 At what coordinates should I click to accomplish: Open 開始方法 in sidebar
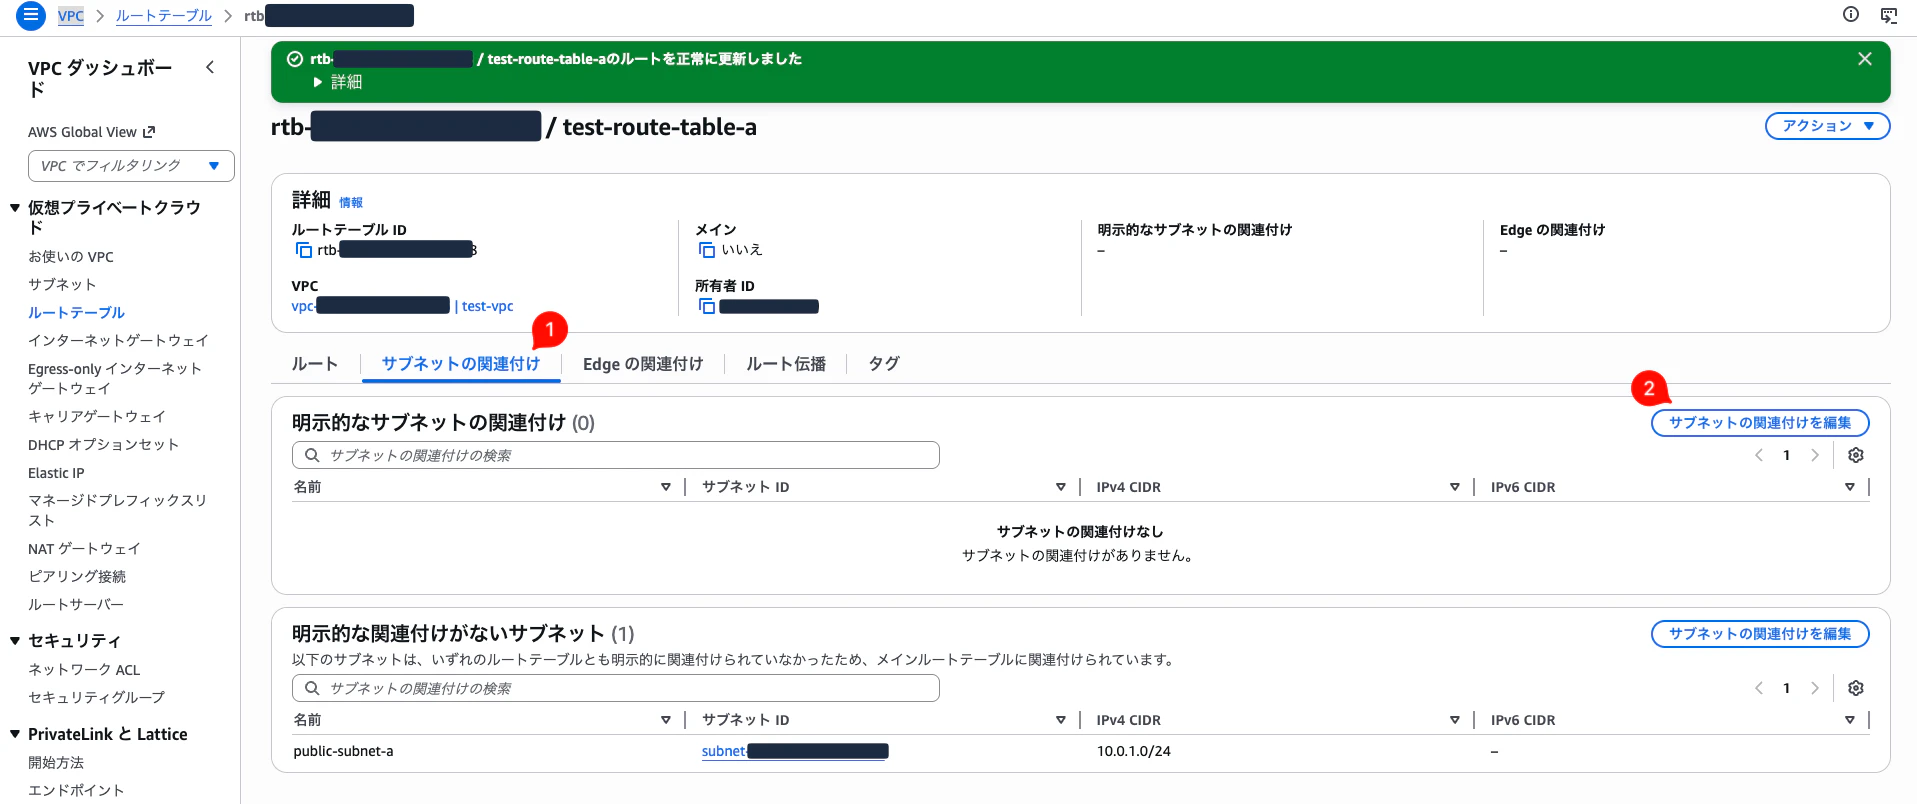[56, 763]
